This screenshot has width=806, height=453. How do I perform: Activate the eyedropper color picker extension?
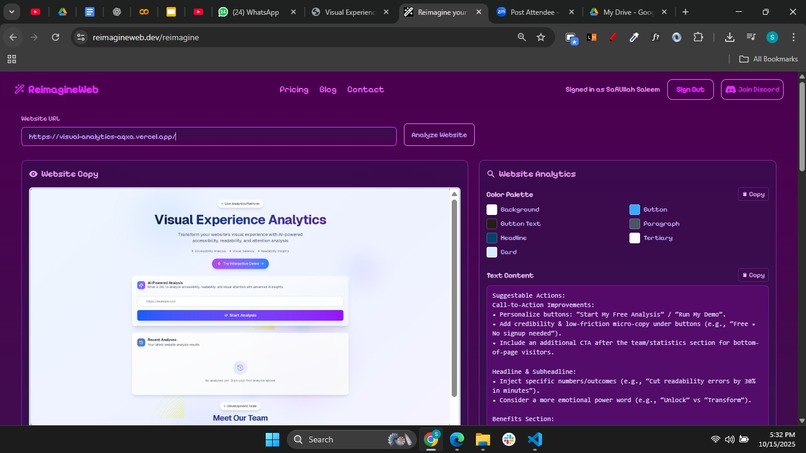tap(634, 37)
